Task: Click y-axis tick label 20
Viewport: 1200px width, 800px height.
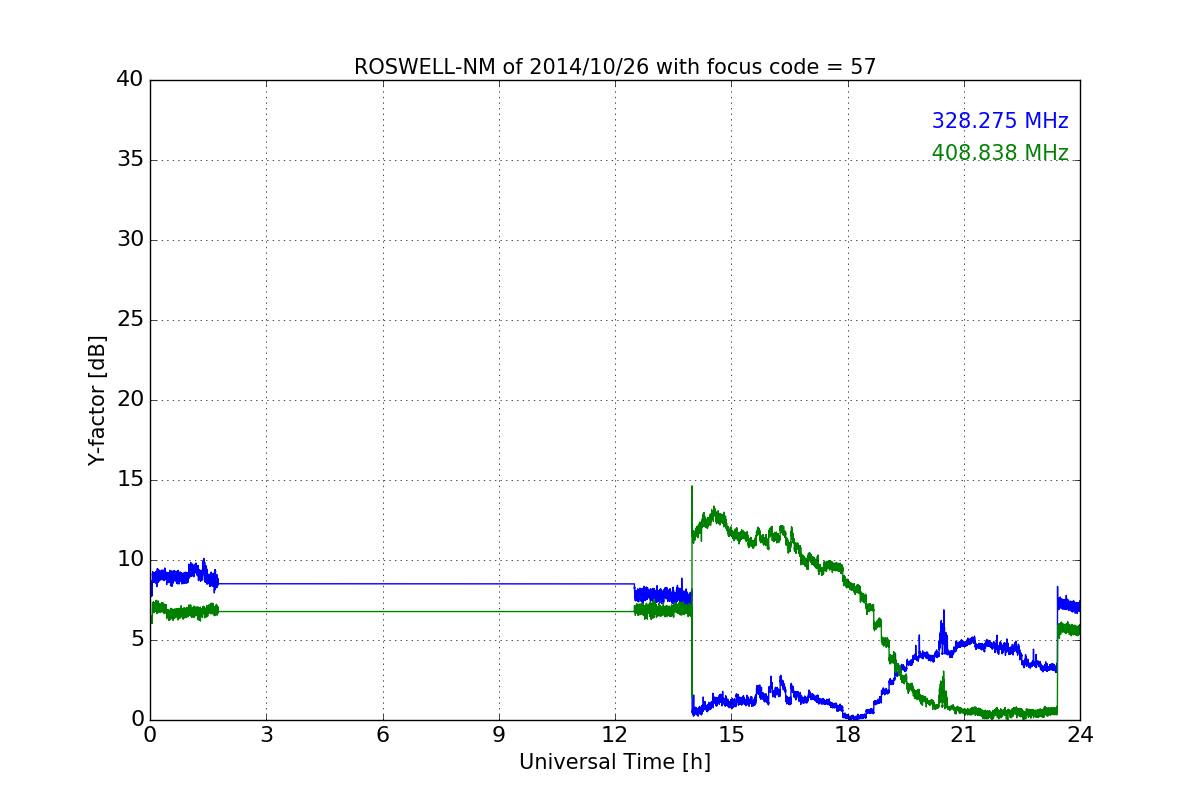Action: pos(129,400)
